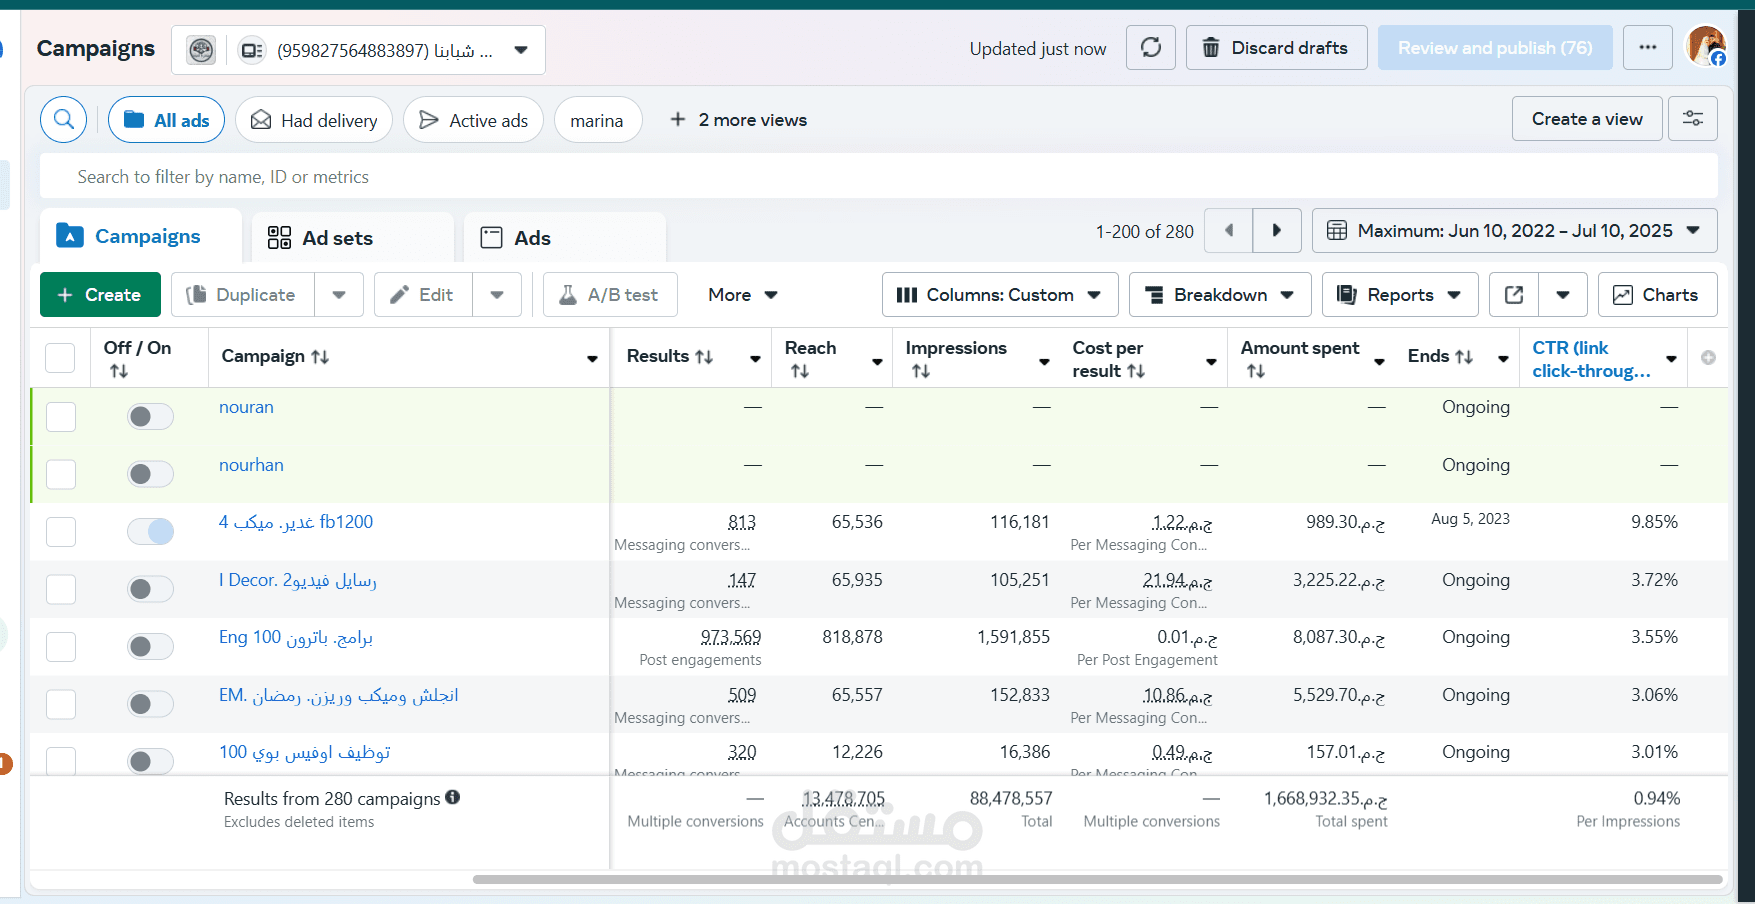Sort the Impressions column arrows
The height and width of the screenshot is (904, 1755).
(x=921, y=371)
